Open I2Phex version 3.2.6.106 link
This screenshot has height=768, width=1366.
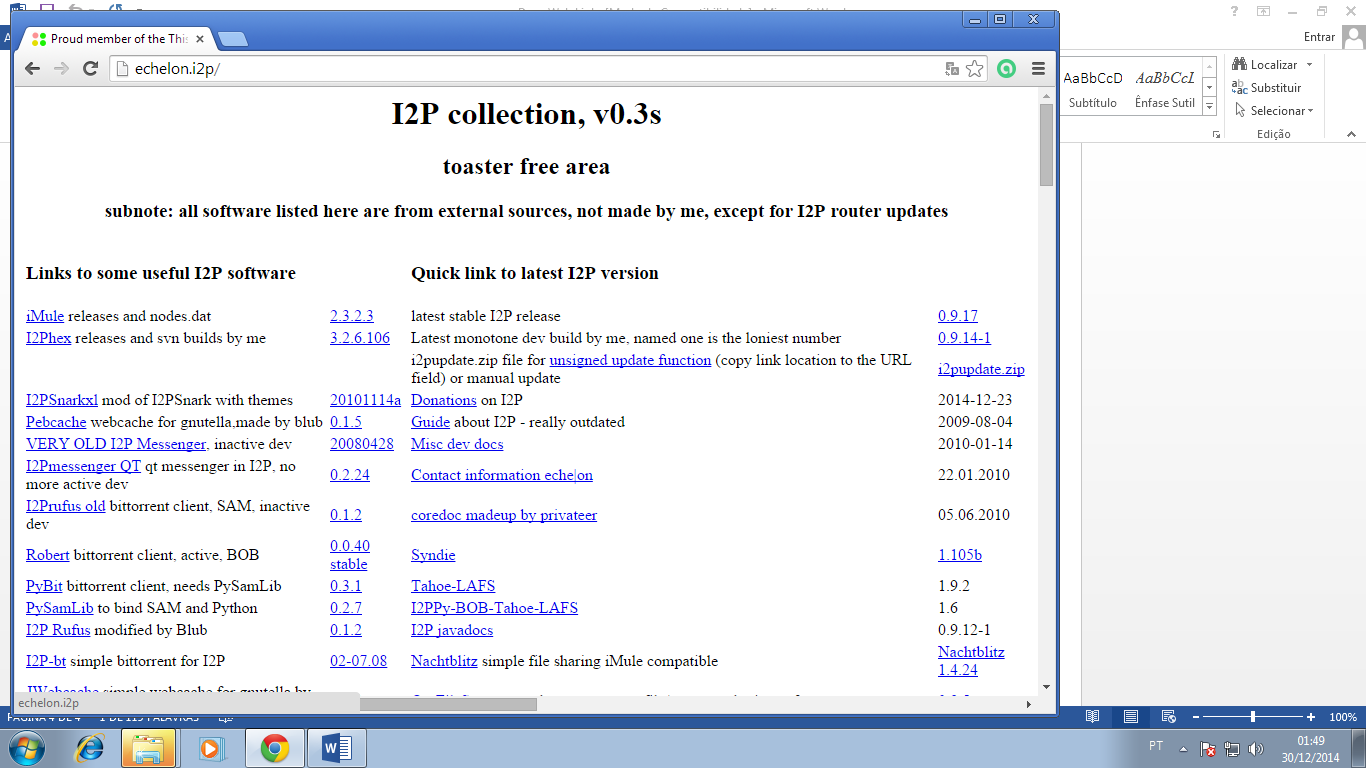(360, 338)
